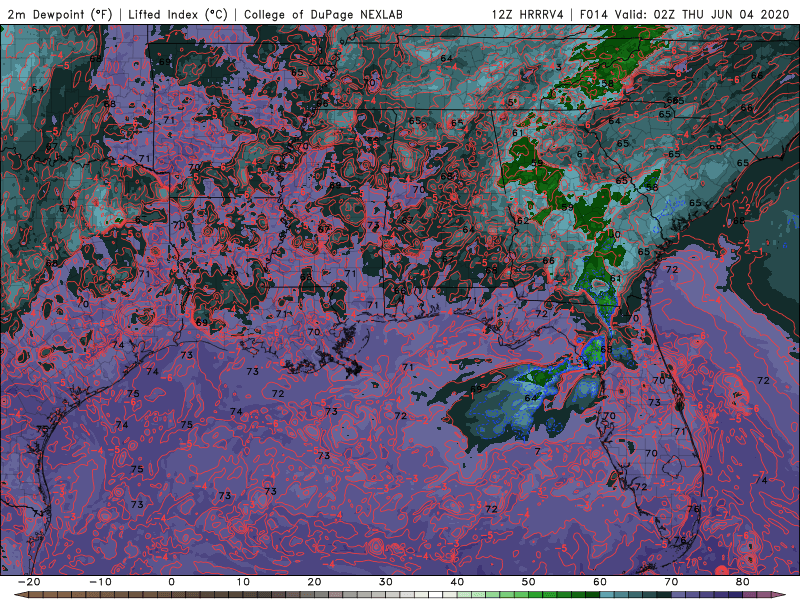Click the 70 label on the color scale

pos(671,582)
